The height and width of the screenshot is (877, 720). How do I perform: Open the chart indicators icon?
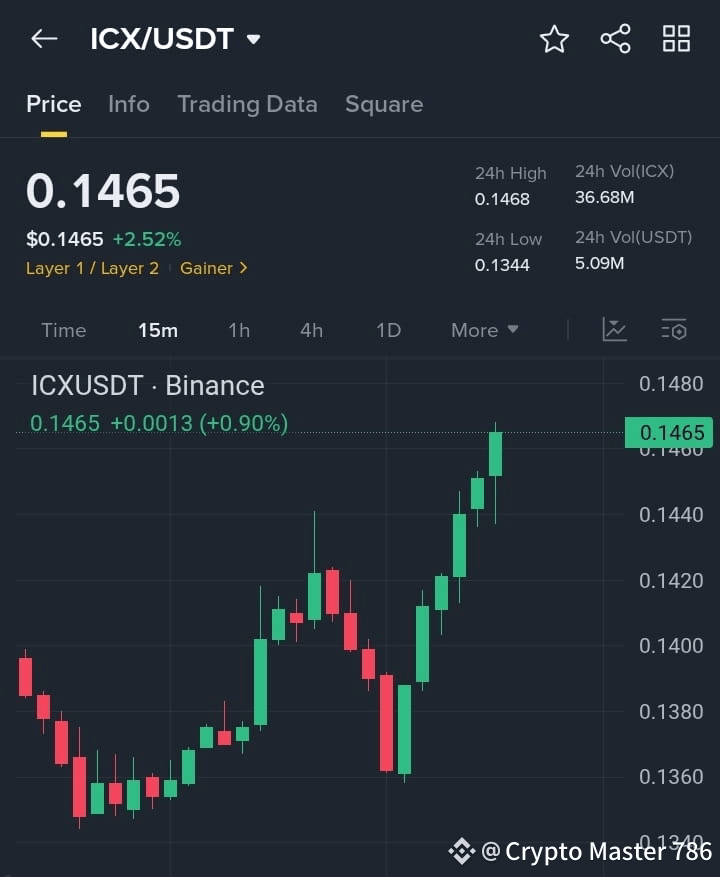pyautogui.click(x=614, y=330)
